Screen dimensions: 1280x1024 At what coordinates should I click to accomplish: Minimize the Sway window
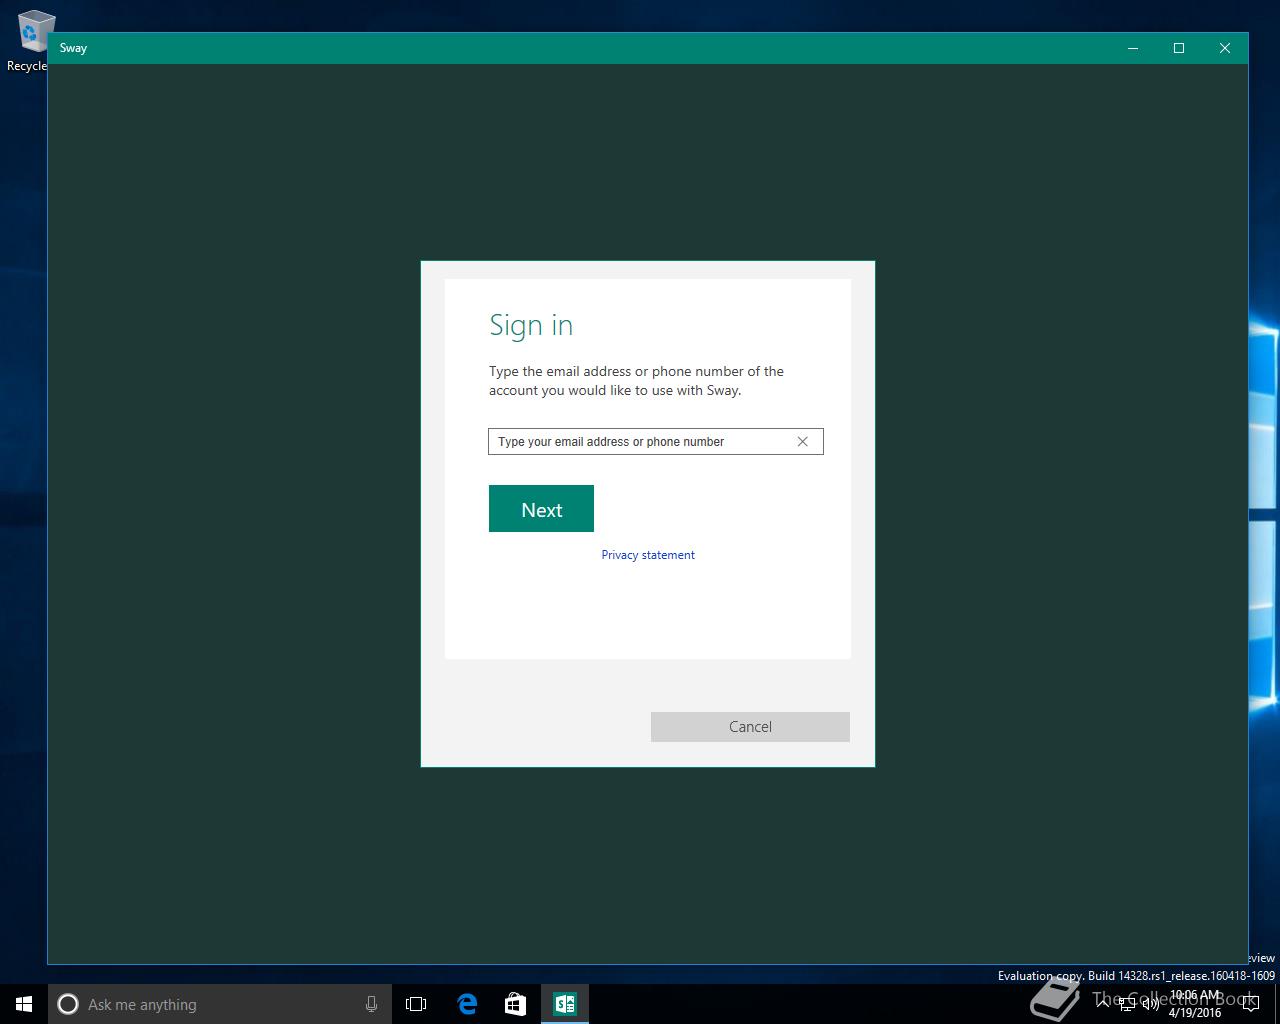click(x=1133, y=48)
